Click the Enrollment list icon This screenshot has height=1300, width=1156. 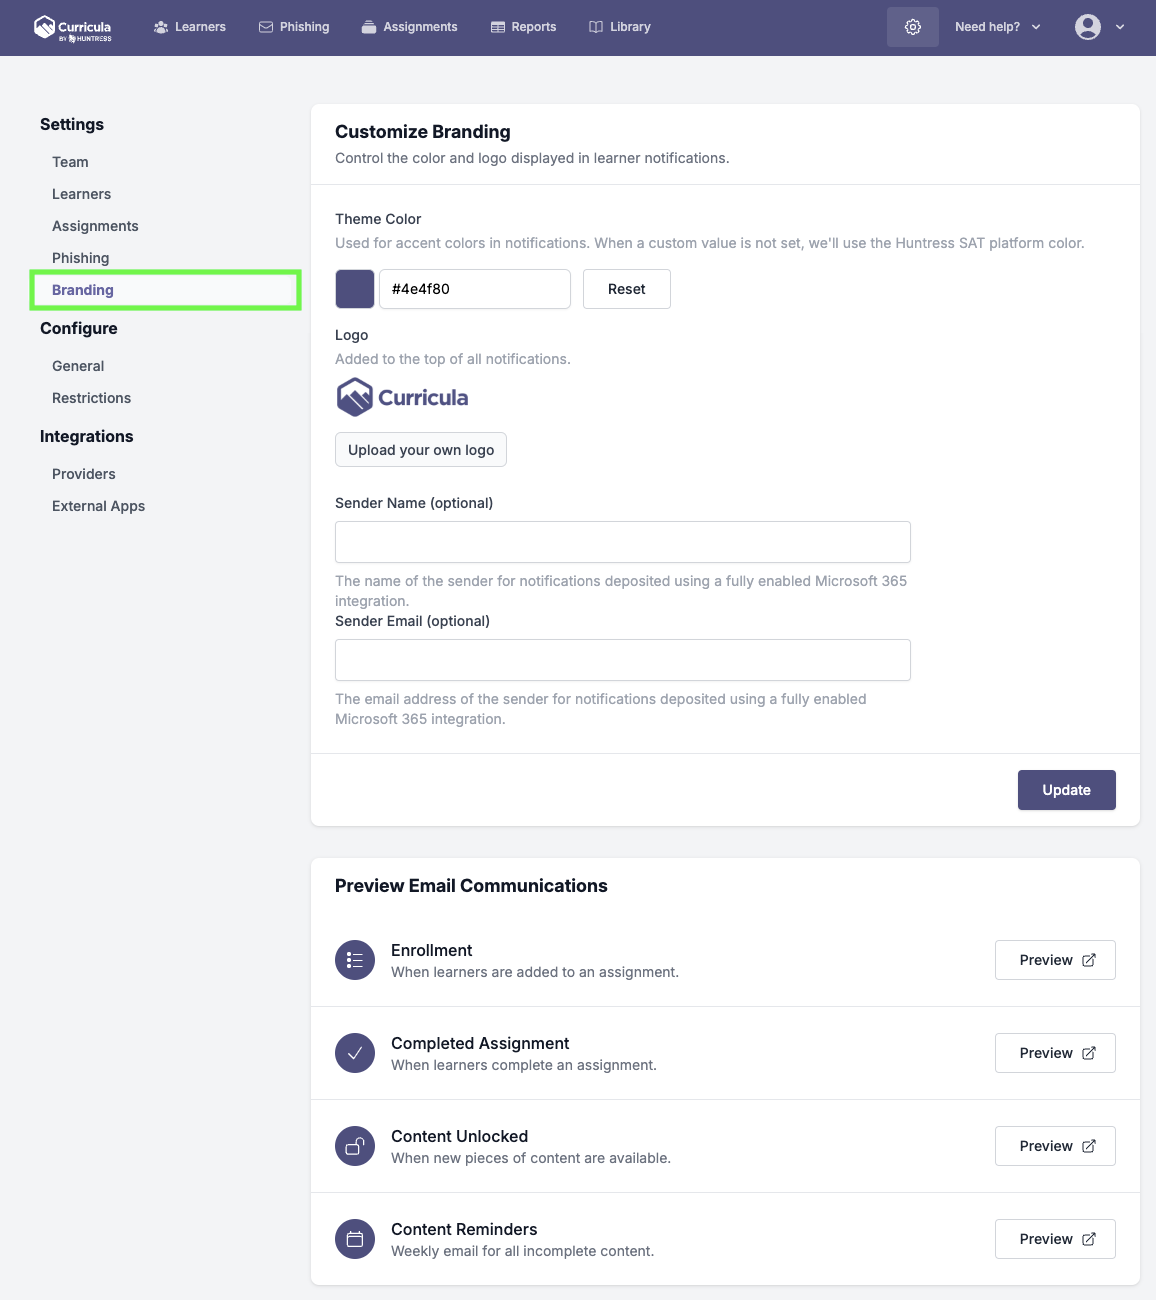click(x=355, y=960)
